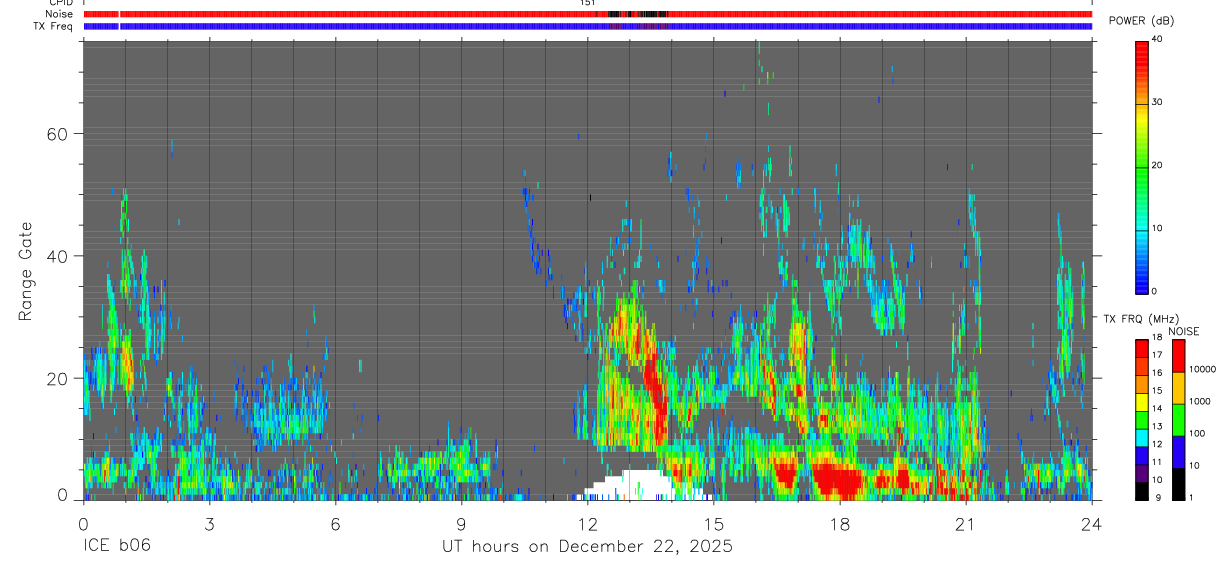Click the 16 label in the TX frequency legend
The width and height of the screenshot is (1228, 567).
click(1157, 372)
